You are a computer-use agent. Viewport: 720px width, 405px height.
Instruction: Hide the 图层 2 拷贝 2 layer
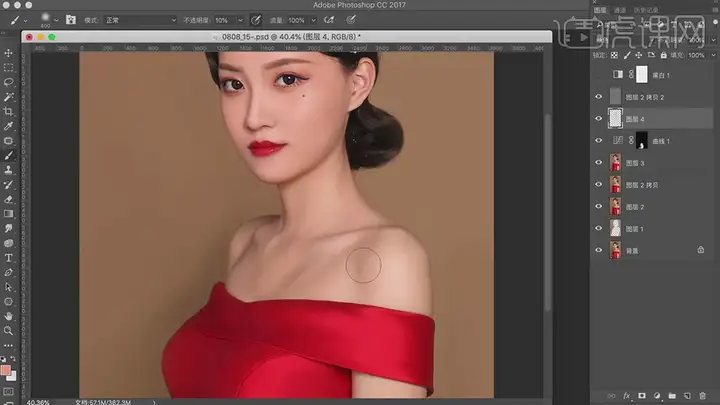598,97
